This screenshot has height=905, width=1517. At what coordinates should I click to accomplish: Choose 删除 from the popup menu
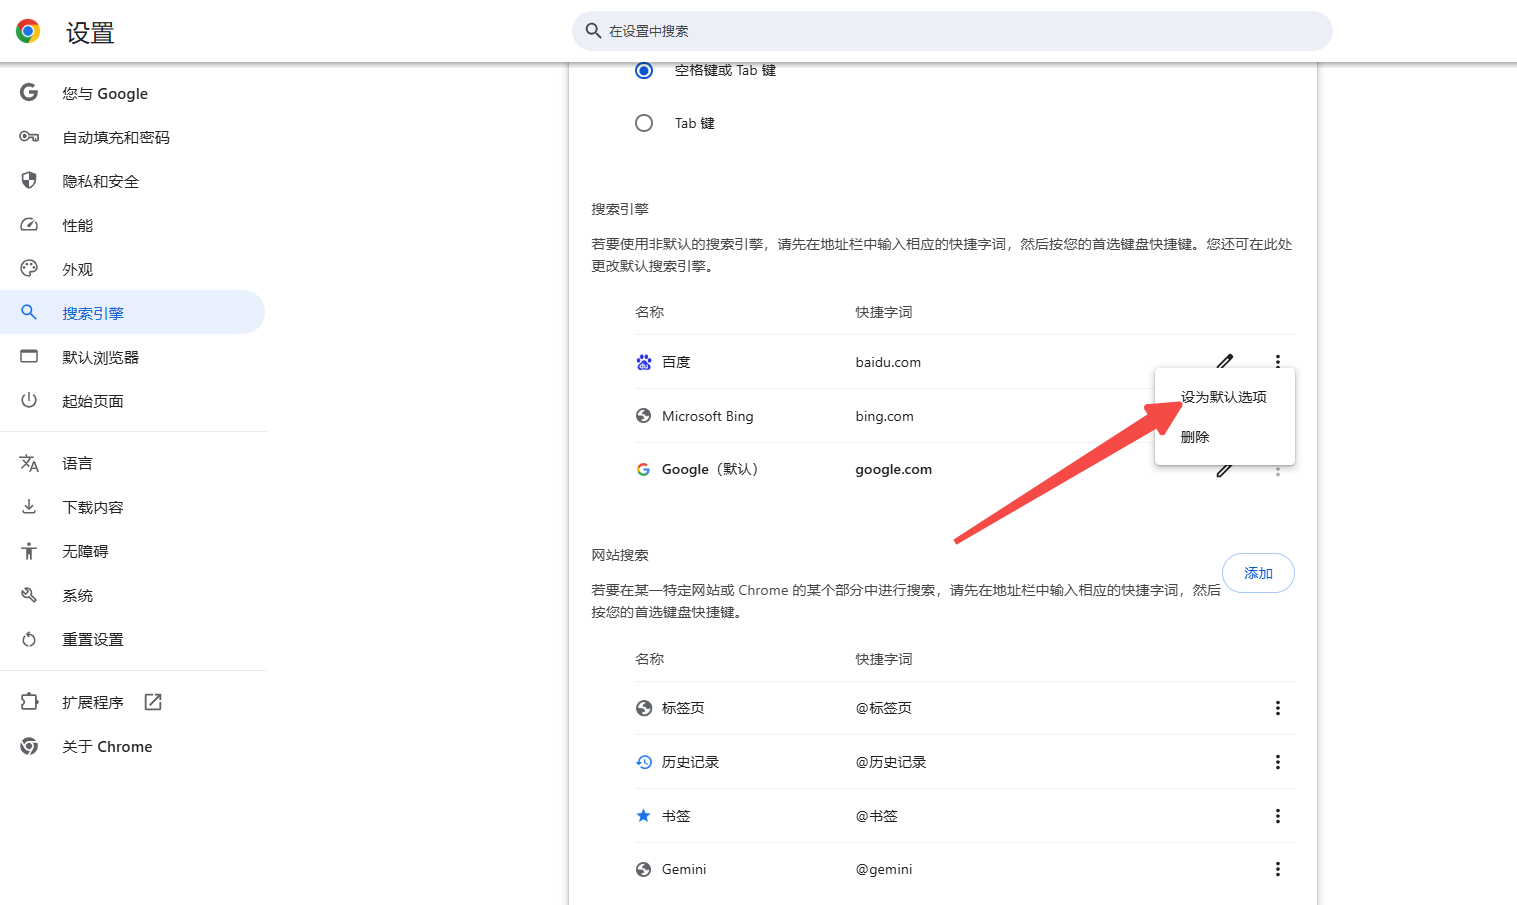(x=1224, y=437)
